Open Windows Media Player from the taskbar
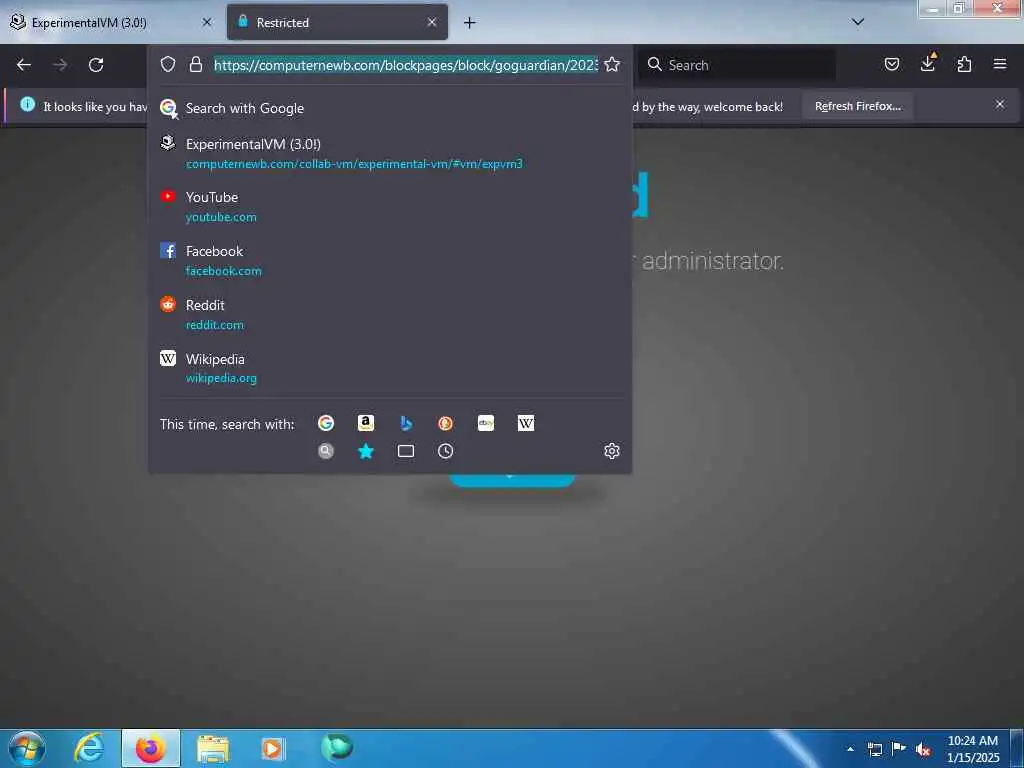The height and width of the screenshot is (768, 1024). pyautogui.click(x=272, y=749)
